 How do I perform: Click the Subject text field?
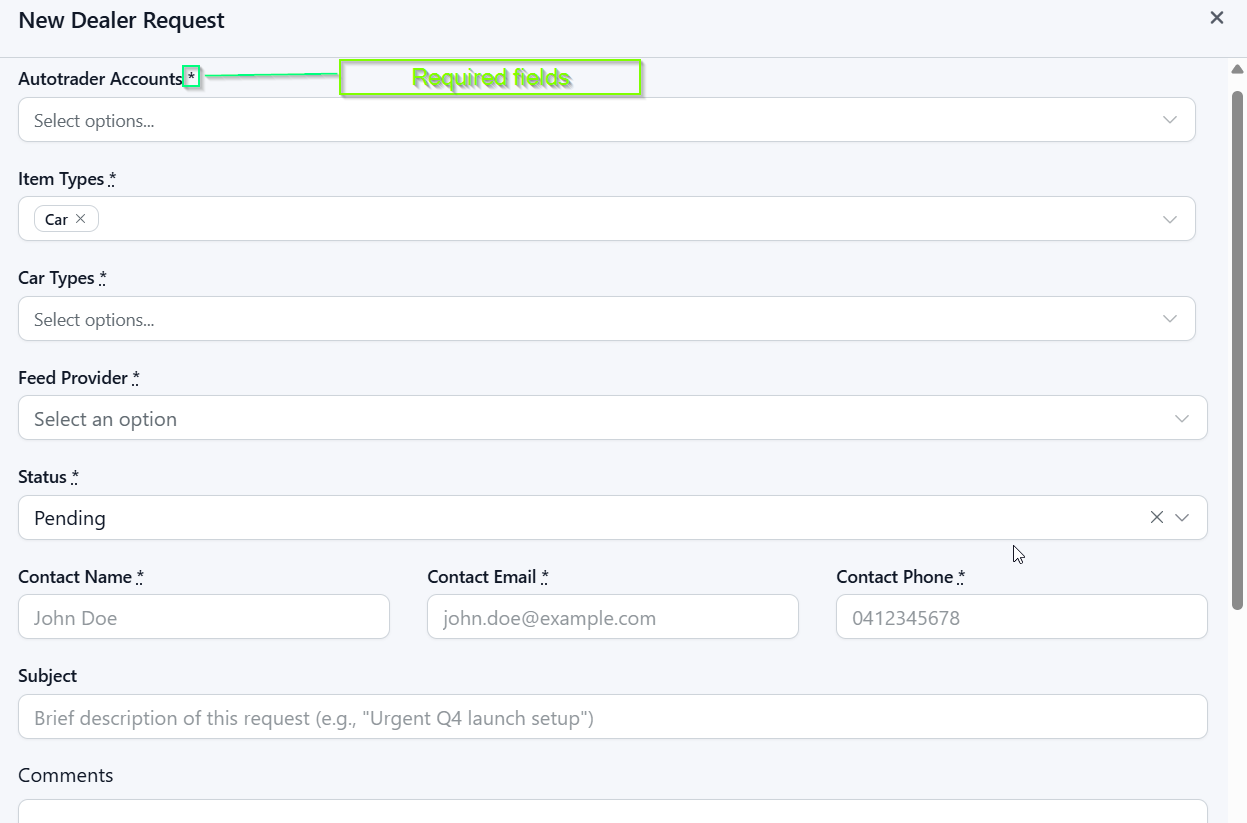click(613, 717)
